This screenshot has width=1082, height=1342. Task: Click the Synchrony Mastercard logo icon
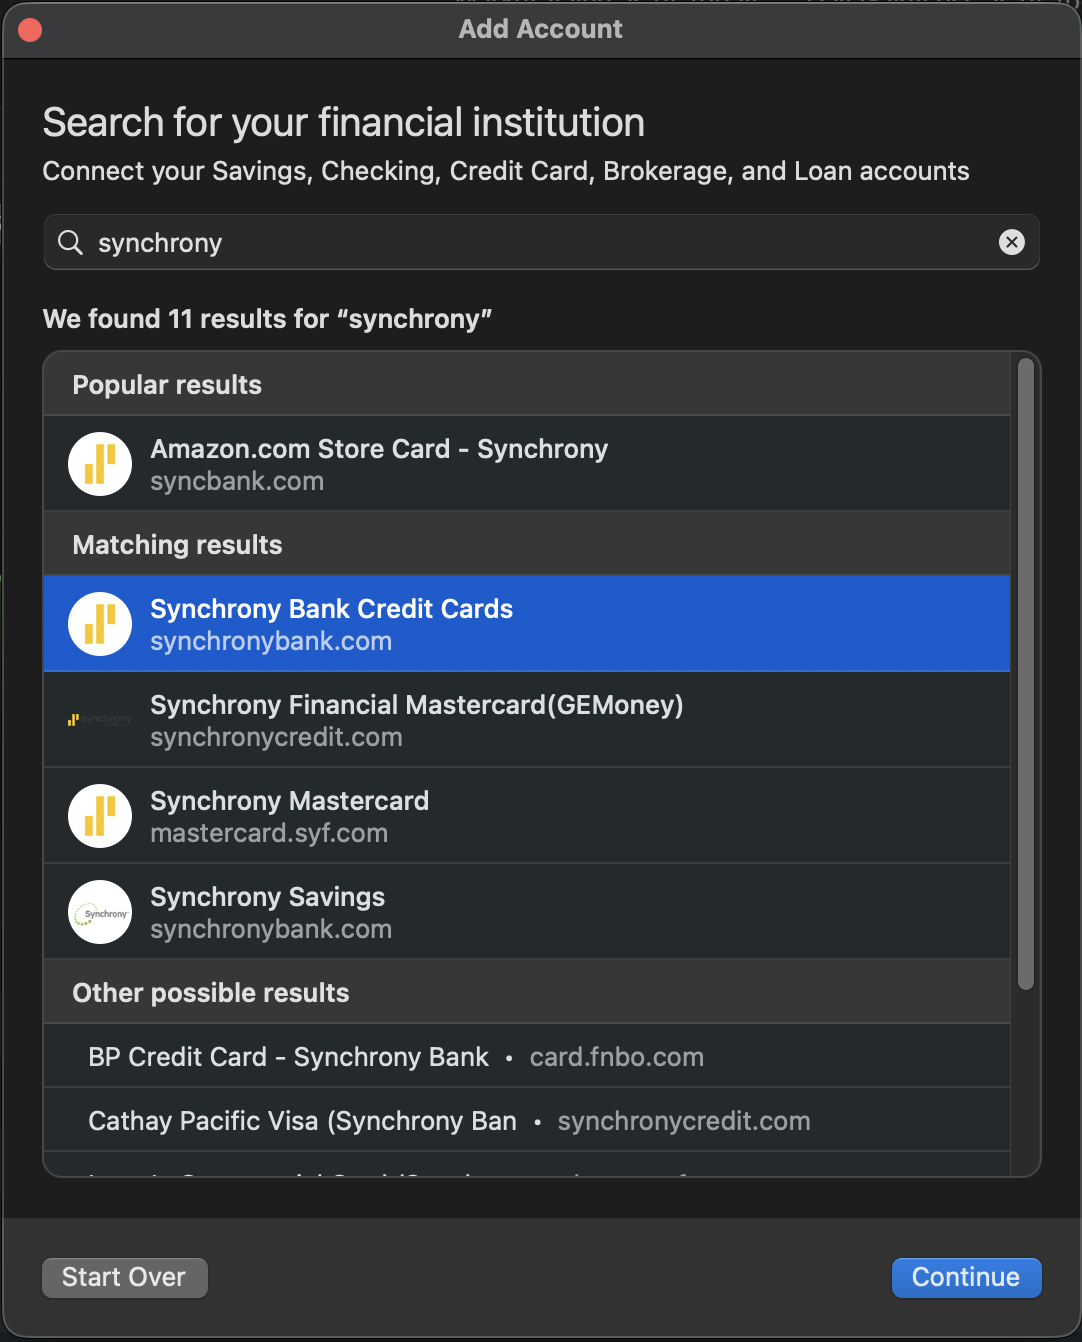pos(100,816)
